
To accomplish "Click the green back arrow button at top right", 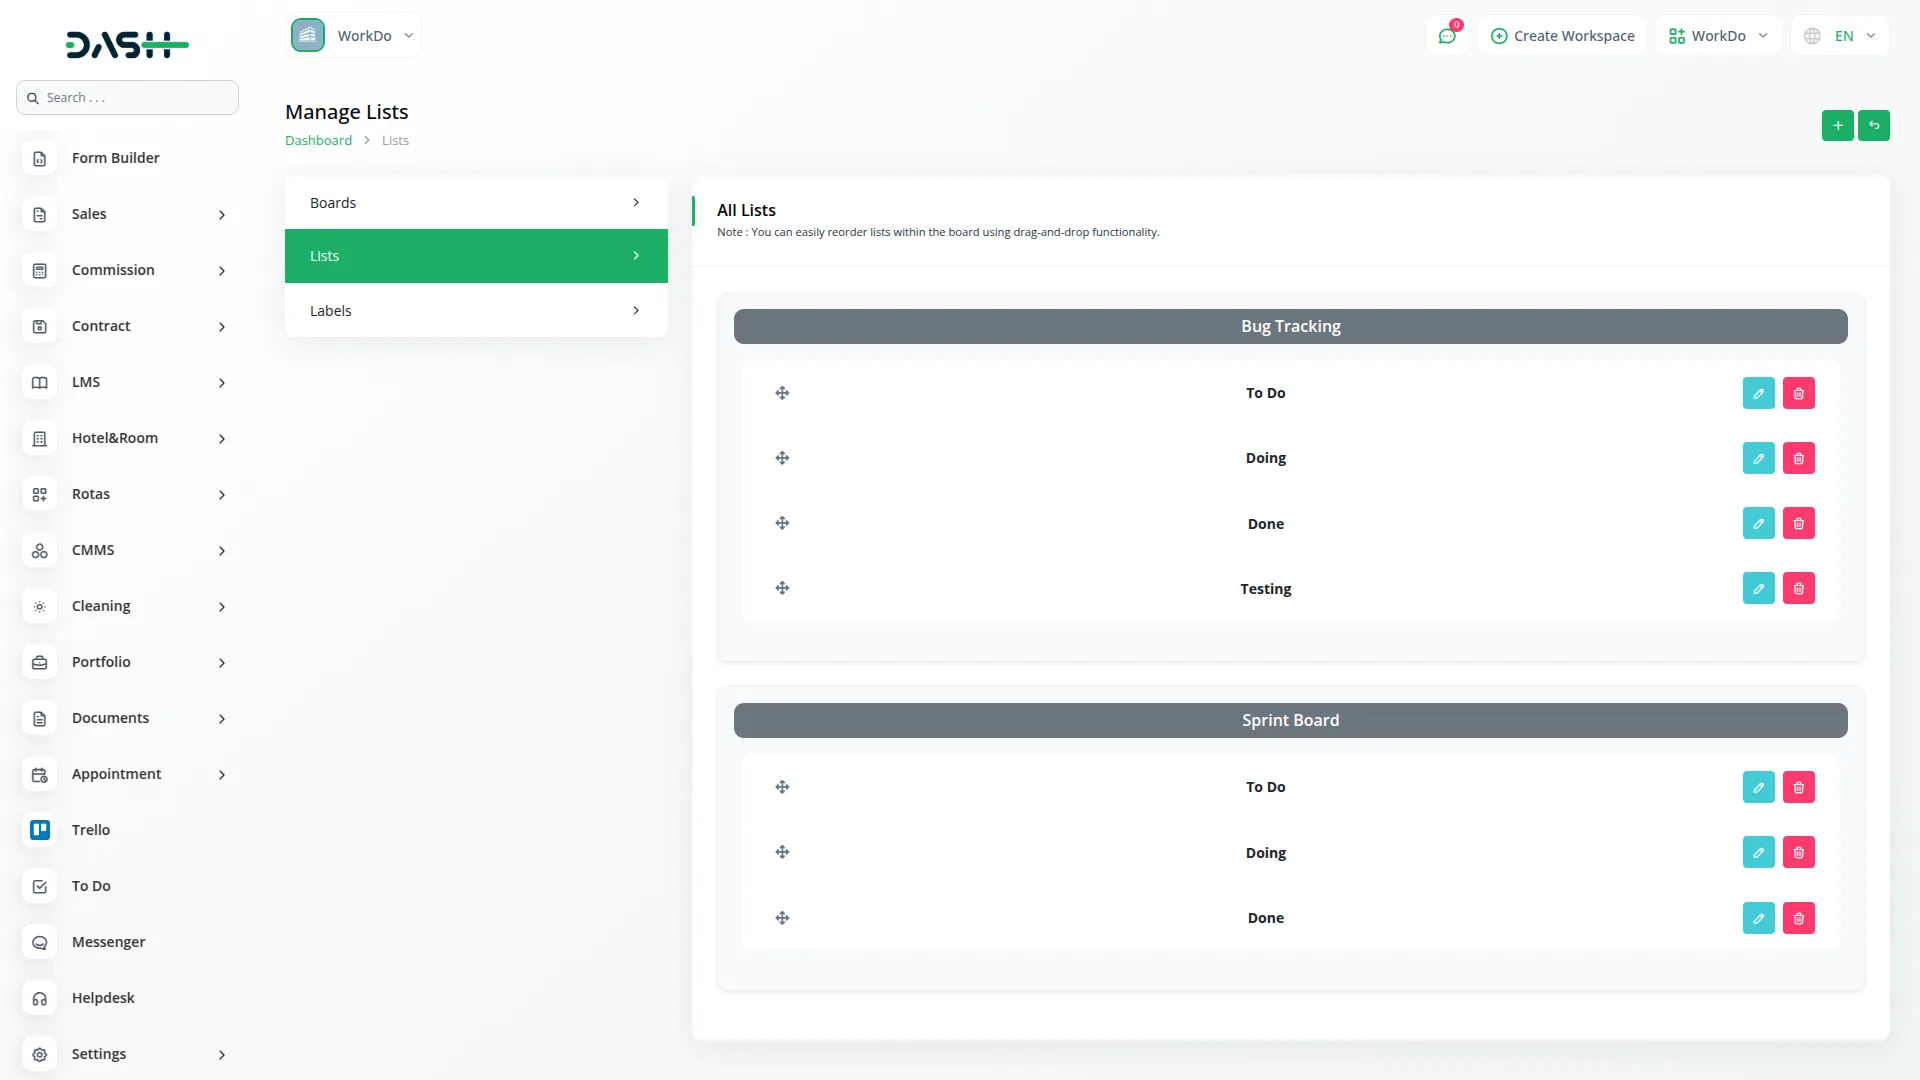I will 1875,126.
